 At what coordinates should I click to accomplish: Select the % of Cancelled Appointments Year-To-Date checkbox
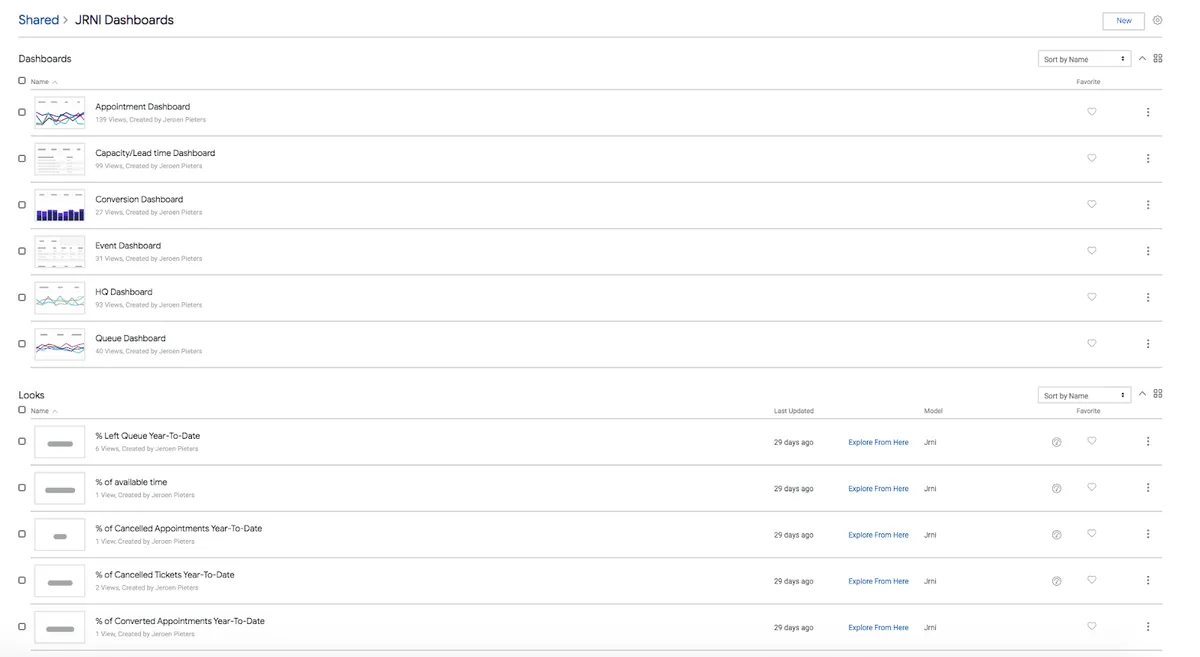tap(22, 534)
